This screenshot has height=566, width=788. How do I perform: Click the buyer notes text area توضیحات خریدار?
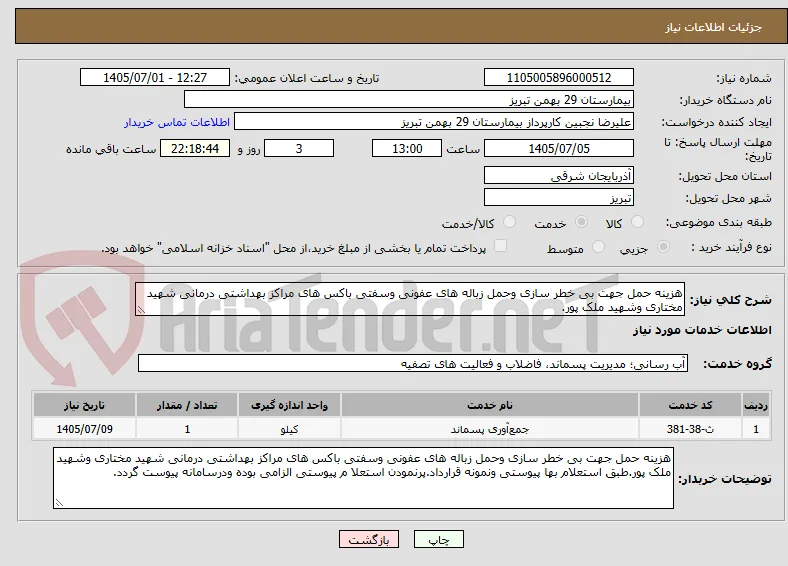pyautogui.click(x=363, y=478)
